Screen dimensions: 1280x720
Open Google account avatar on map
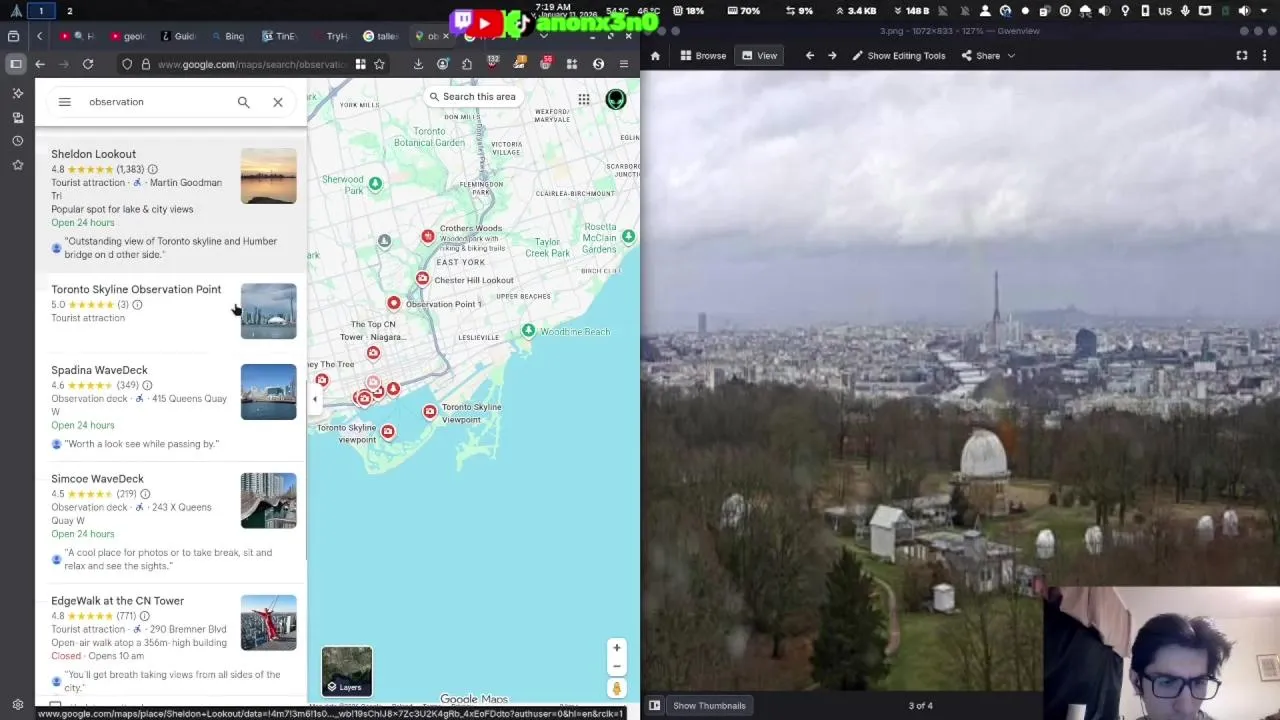[615, 99]
